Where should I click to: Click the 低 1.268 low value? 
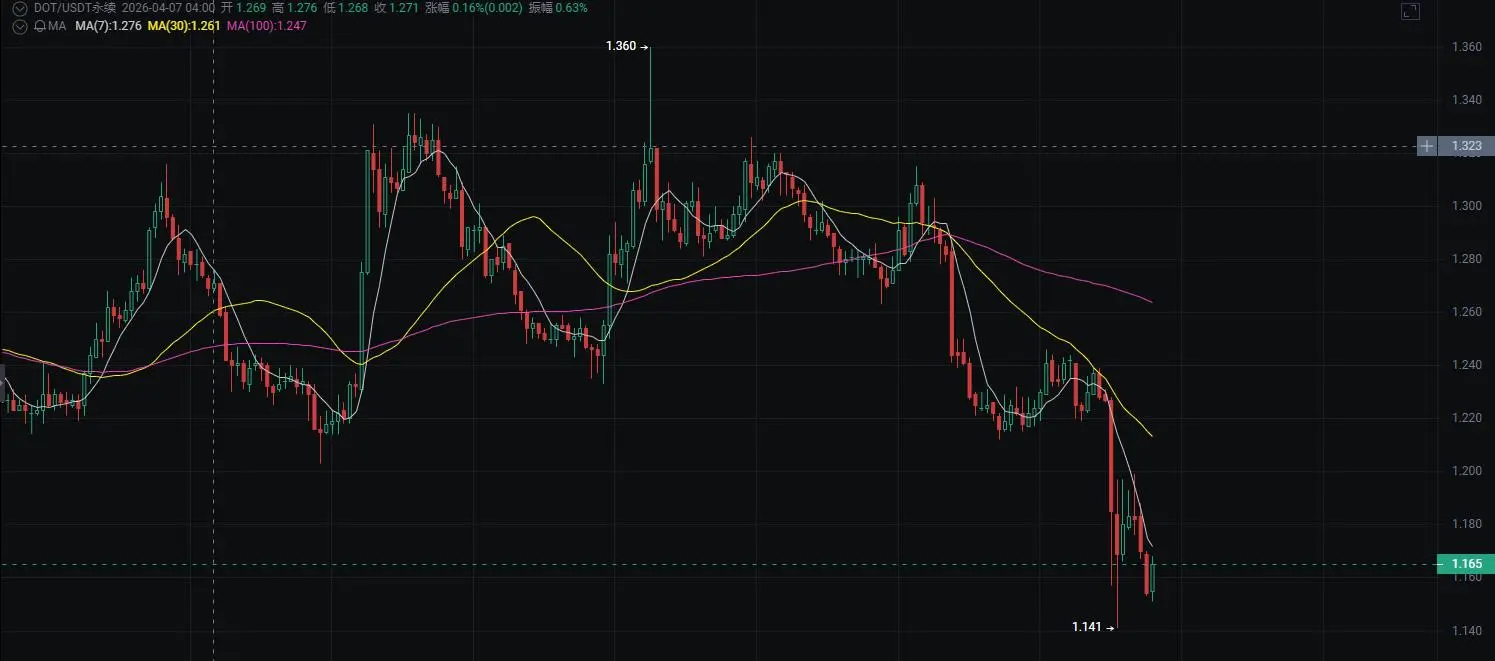coord(346,8)
